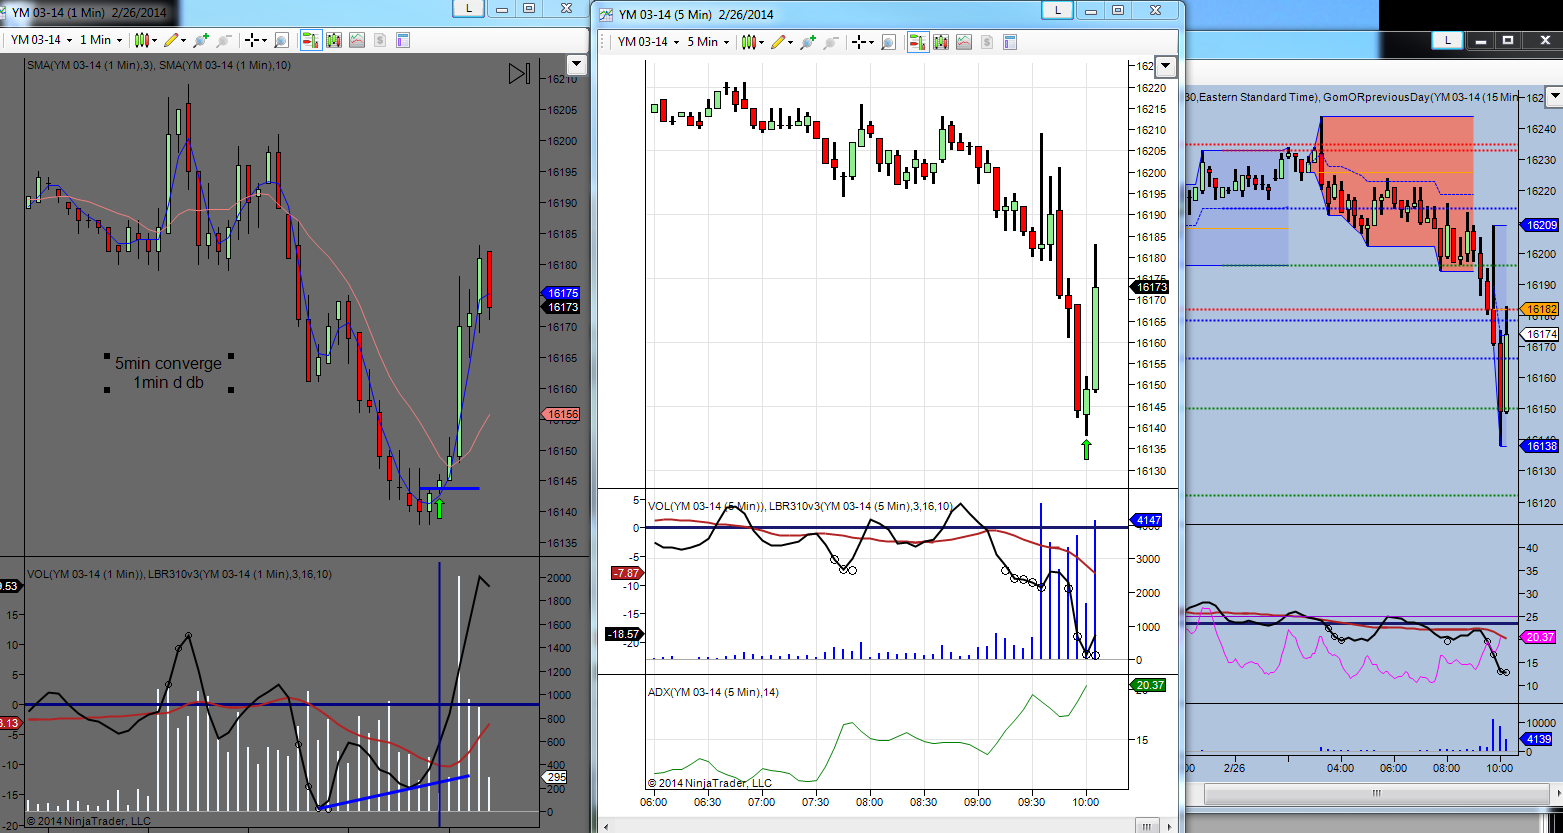Click the blue 16175 price marker

click(562, 293)
